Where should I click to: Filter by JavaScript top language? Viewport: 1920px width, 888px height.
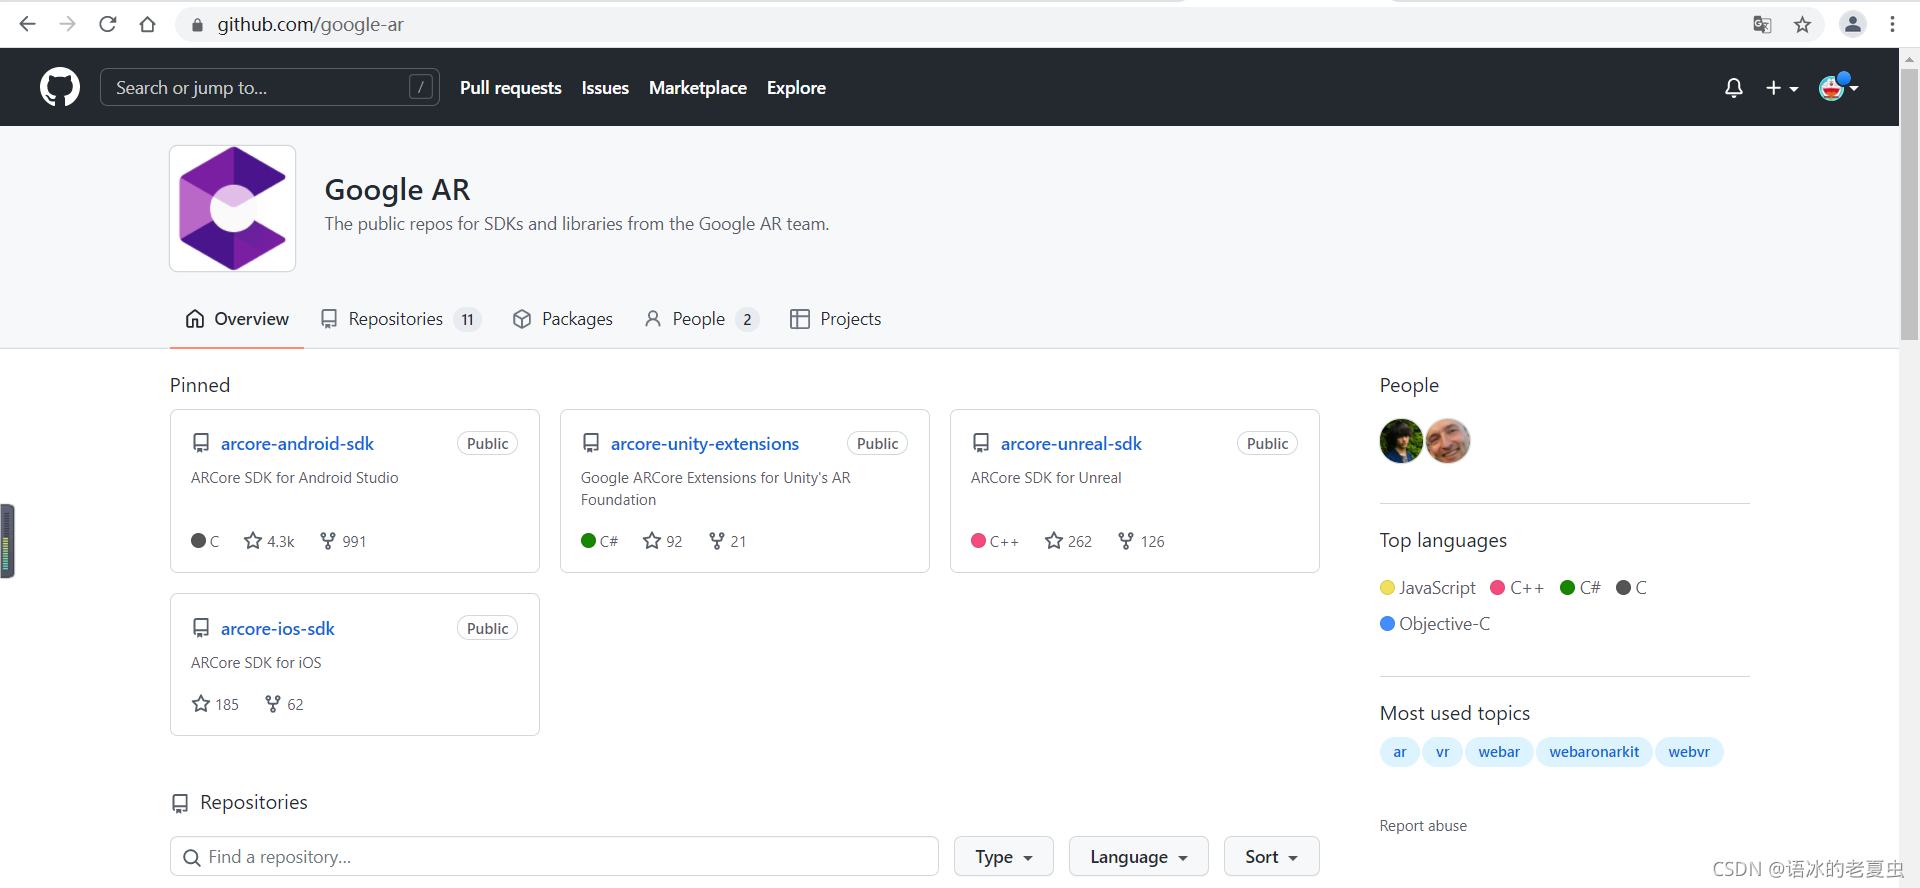coord(1428,588)
